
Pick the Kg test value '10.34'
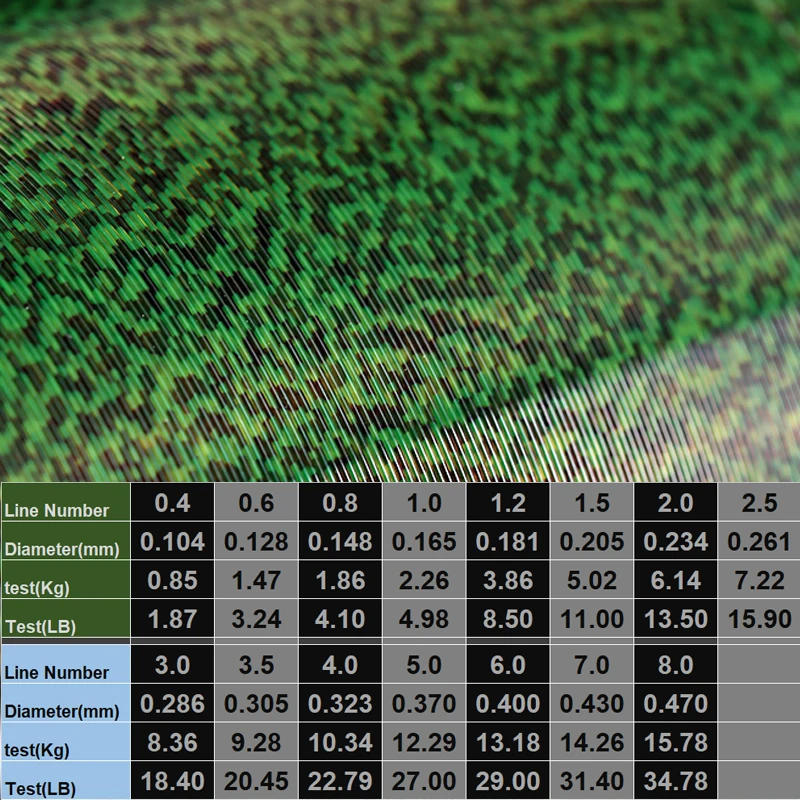coord(340,742)
